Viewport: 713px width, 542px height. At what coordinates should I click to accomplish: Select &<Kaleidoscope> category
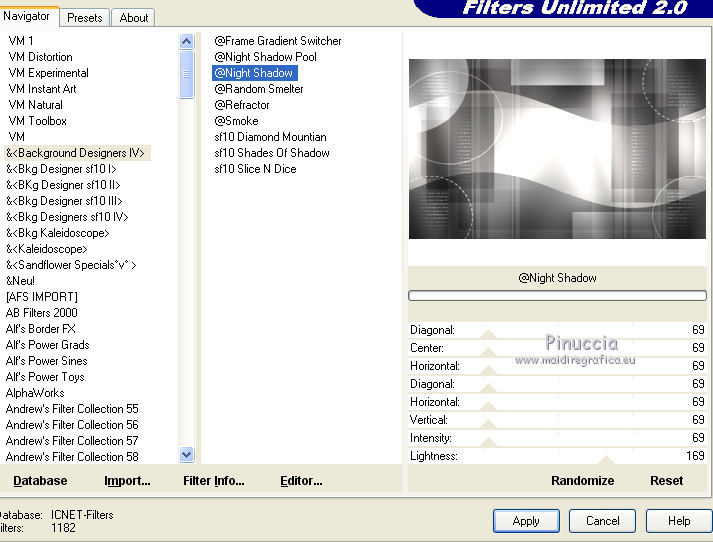[47, 249]
